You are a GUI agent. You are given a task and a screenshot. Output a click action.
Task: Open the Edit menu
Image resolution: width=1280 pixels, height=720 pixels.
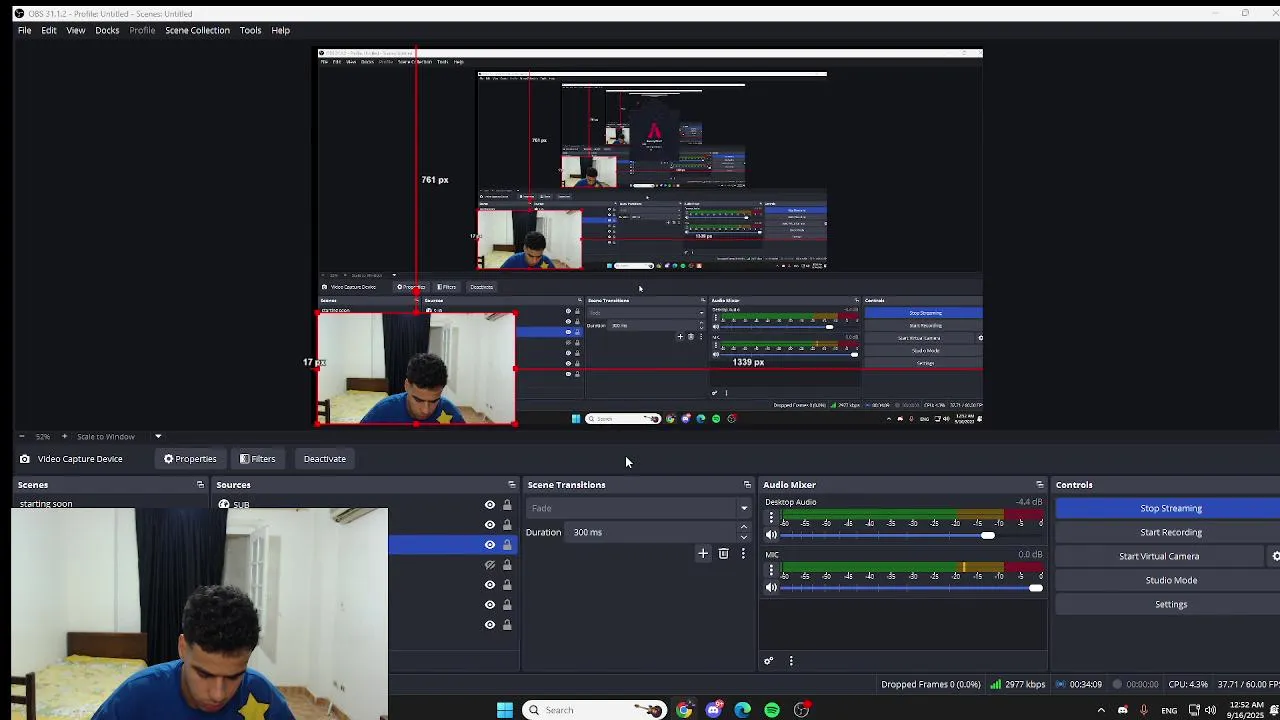(x=49, y=30)
